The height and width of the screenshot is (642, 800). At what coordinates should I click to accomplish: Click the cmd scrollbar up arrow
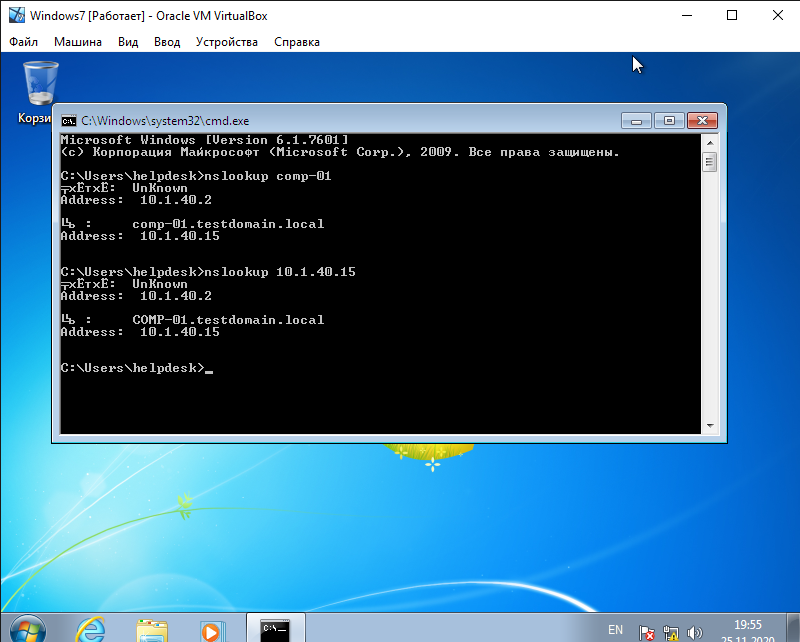pyautogui.click(x=710, y=141)
